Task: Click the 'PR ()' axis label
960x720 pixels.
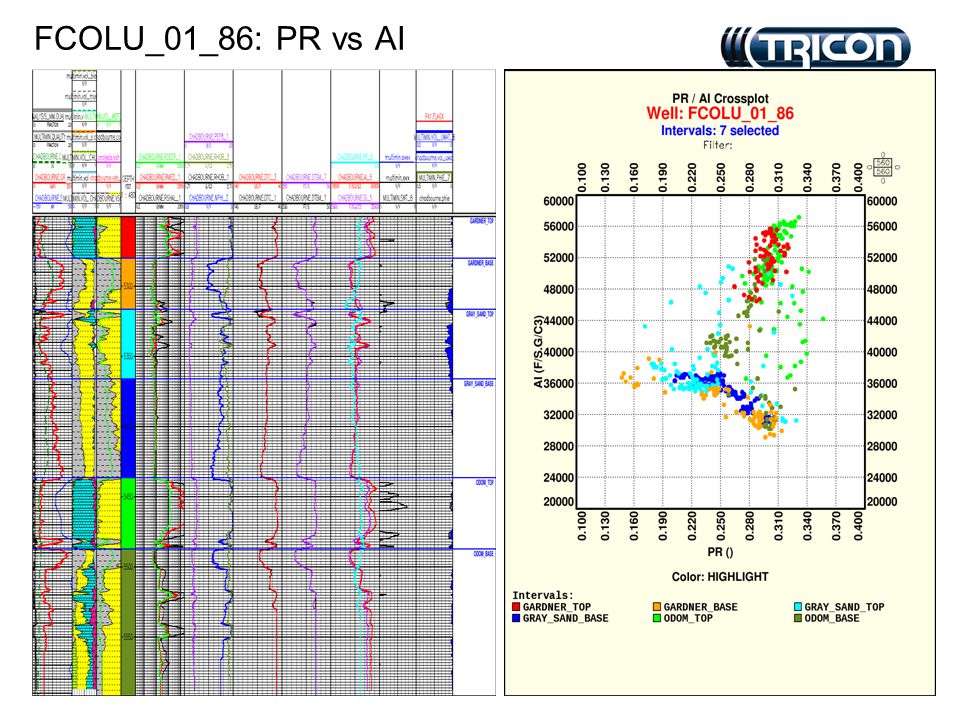Action: 720,552
